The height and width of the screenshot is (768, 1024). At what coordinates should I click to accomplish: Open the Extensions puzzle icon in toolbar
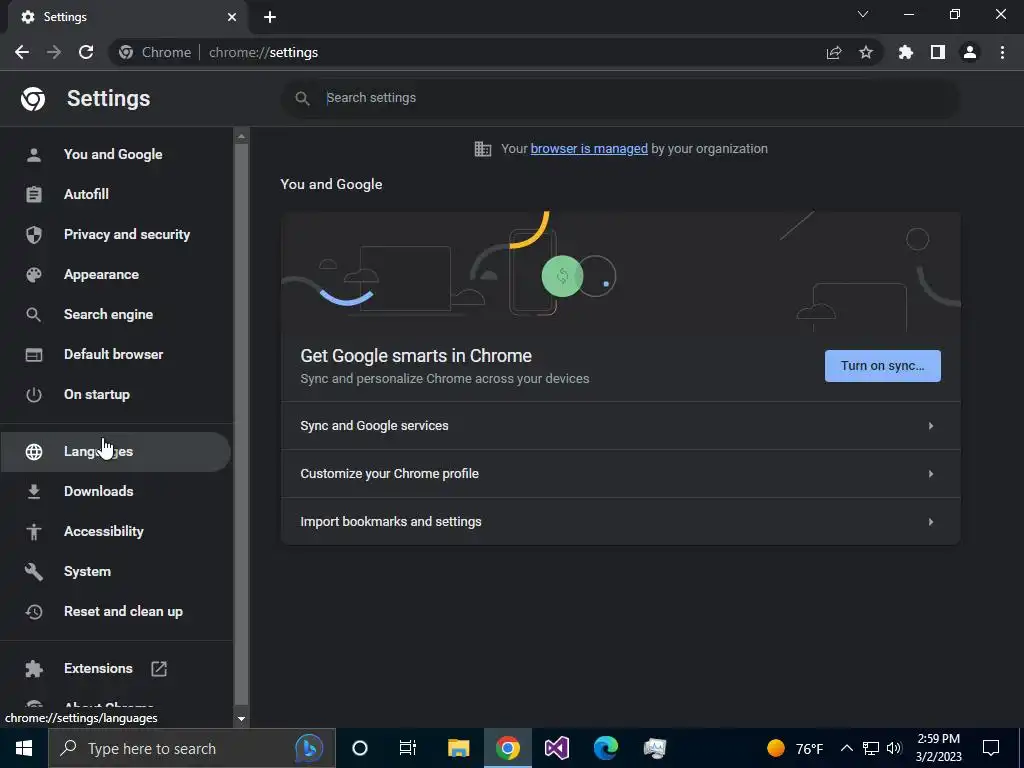click(906, 52)
